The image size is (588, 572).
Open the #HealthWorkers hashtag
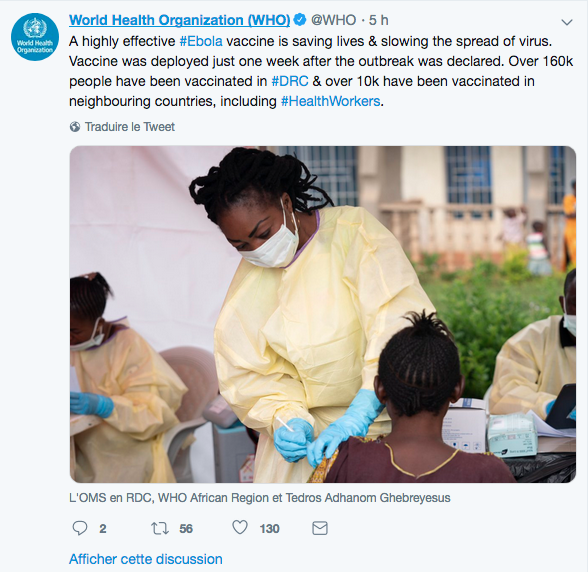(x=331, y=101)
